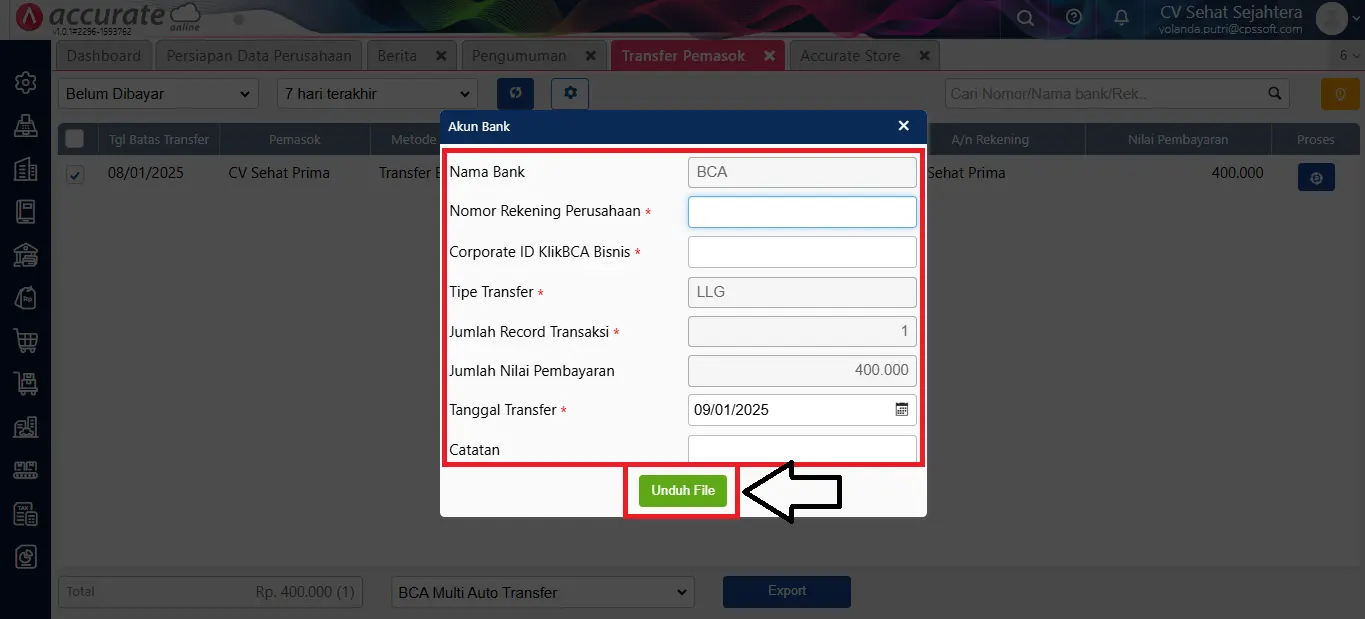Sort by A/n Rekening column header
This screenshot has height=619, width=1365.
coord(990,139)
